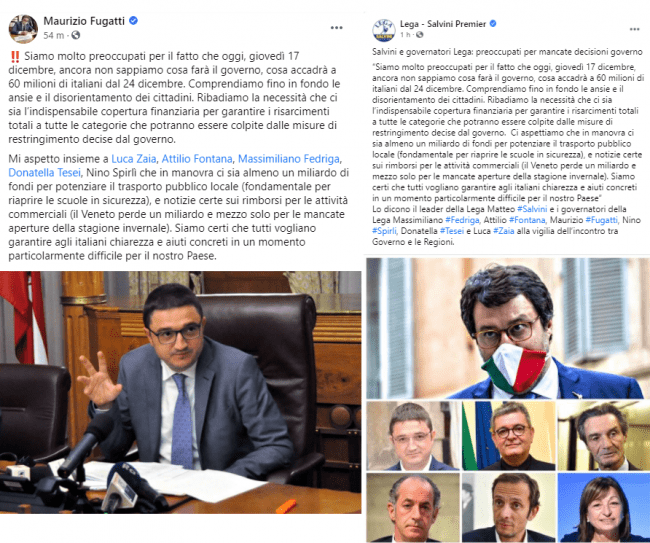Open the three-dot options on the Lega post
The image size is (650, 543).
[x=634, y=29]
